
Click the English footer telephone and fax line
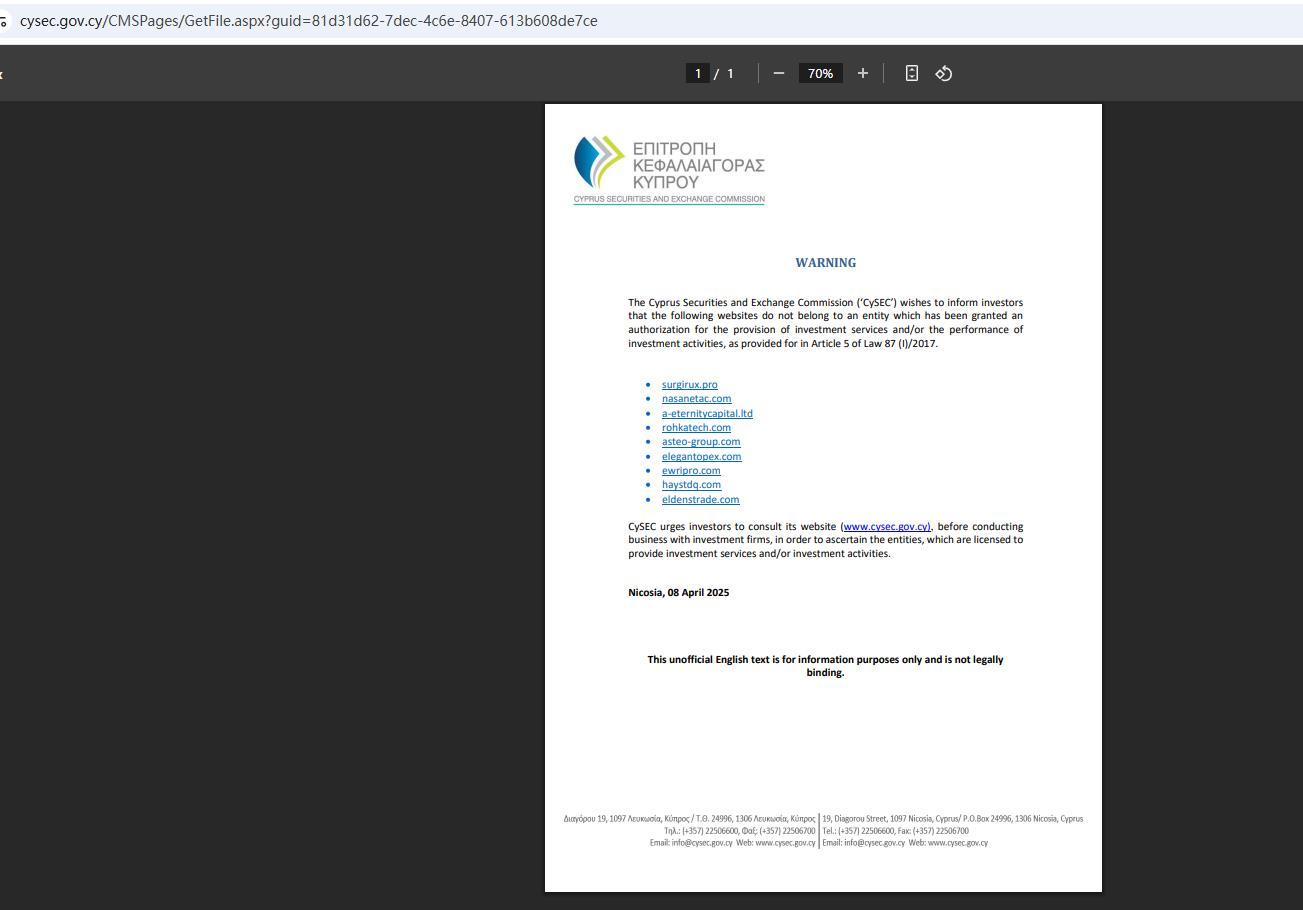coord(895,831)
